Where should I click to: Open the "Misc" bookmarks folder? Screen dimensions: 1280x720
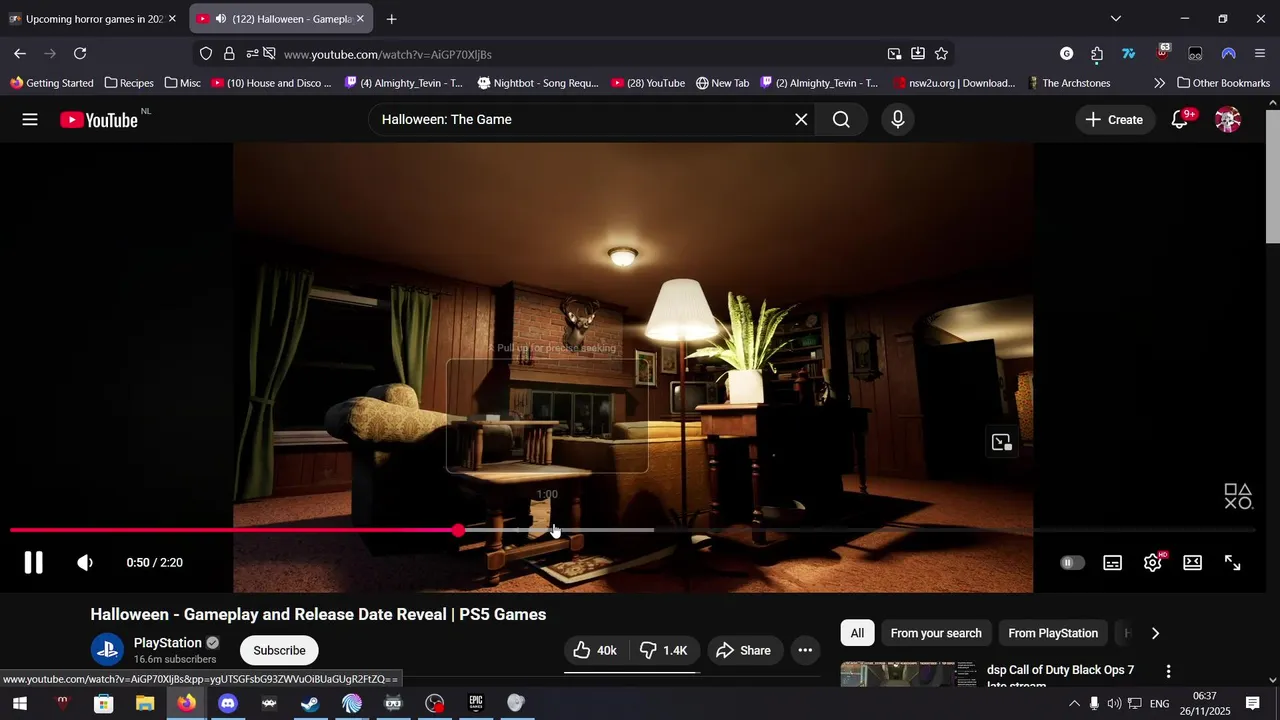tap(182, 83)
